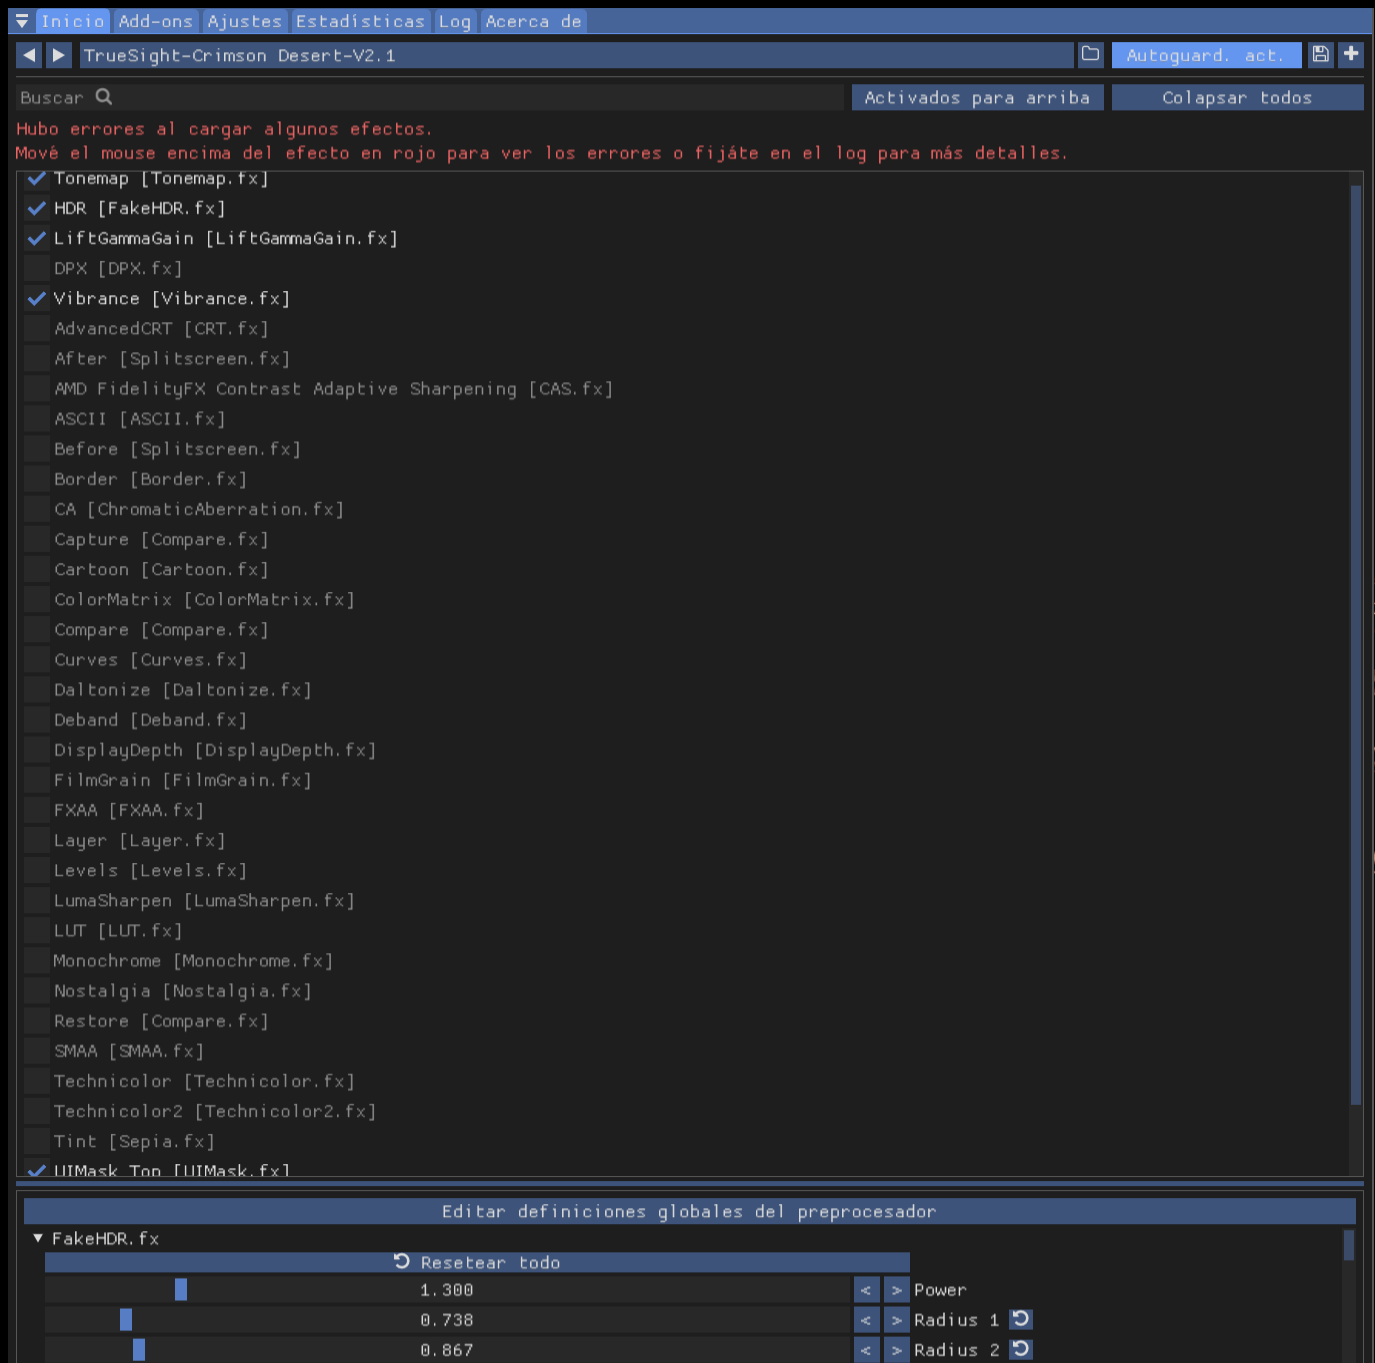Disable the Vibrance effect checkbox
The height and width of the screenshot is (1363, 1375).
(37, 299)
